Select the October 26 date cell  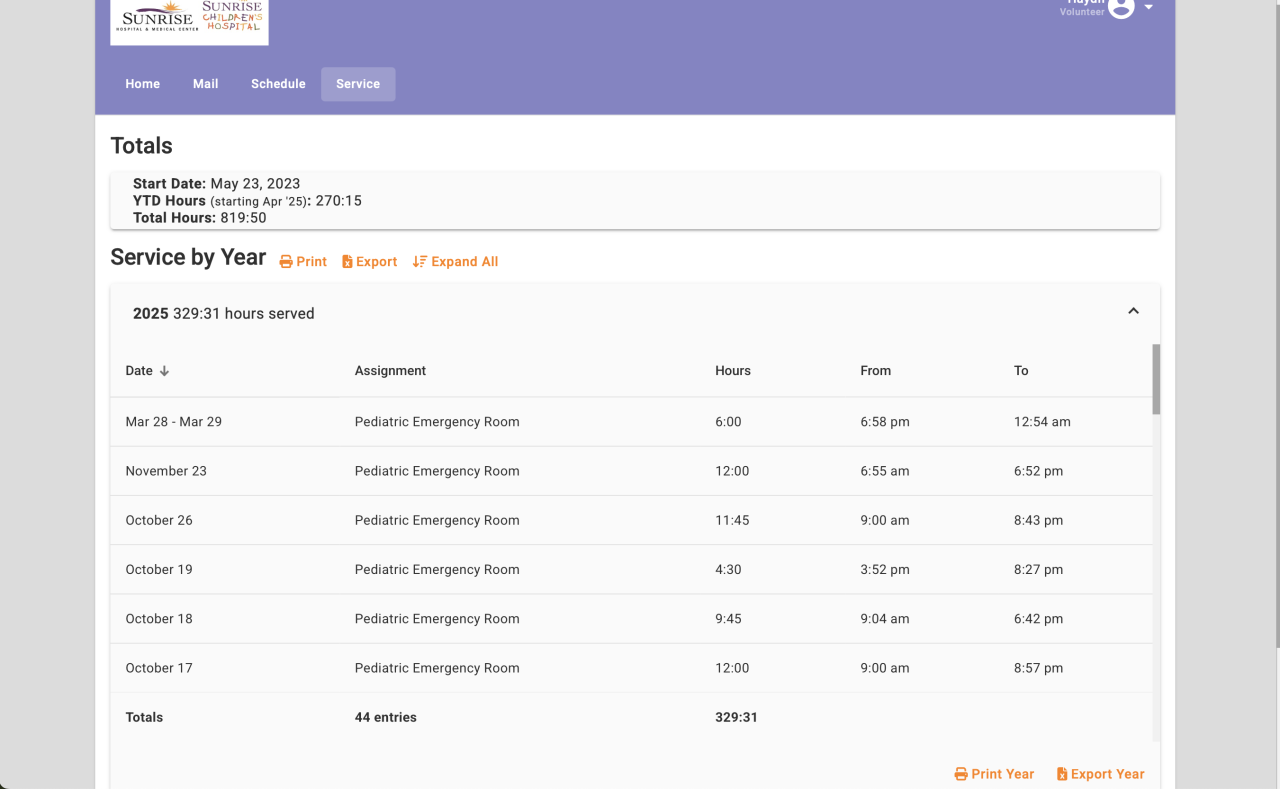(159, 520)
